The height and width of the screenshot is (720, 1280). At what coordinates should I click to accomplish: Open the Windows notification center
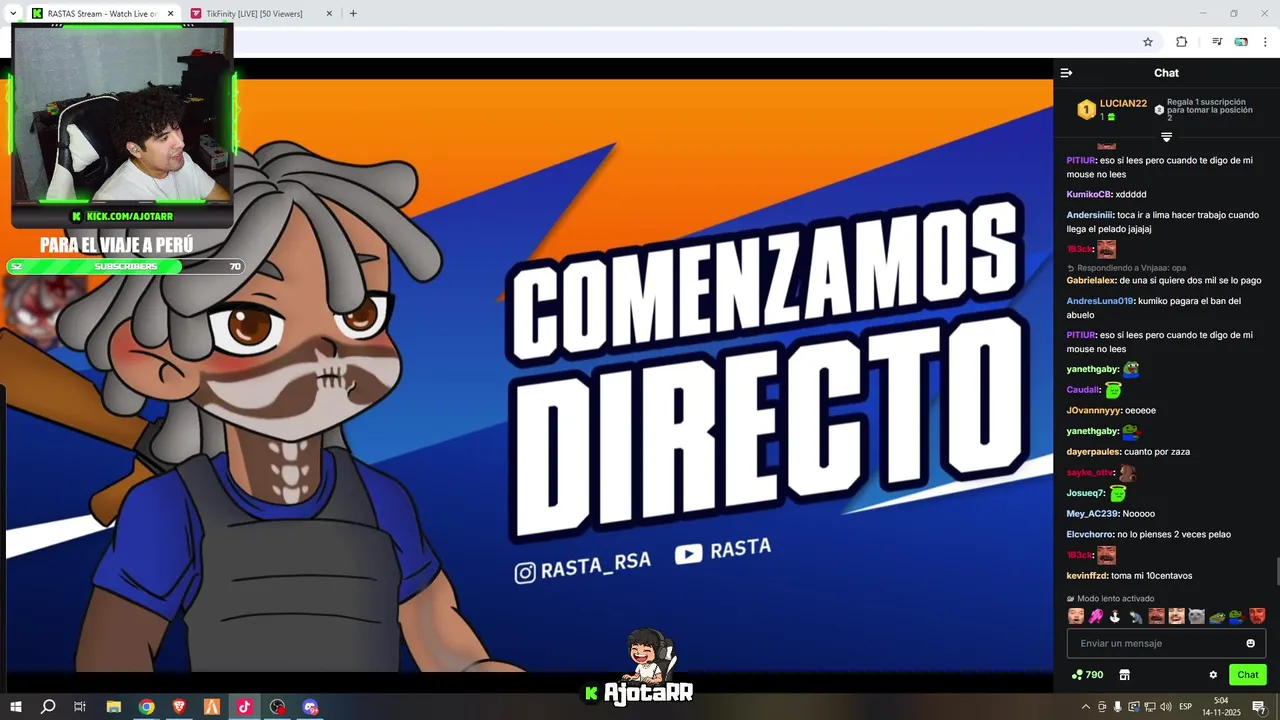click(x=1259, y=707)
